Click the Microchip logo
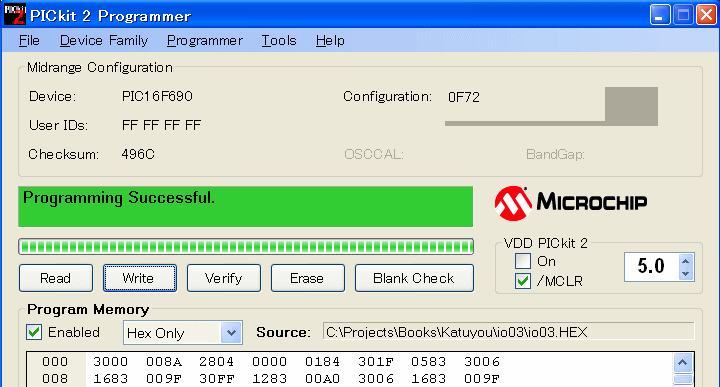This screenshot has height=387, width=720. [x=571, y=203]
